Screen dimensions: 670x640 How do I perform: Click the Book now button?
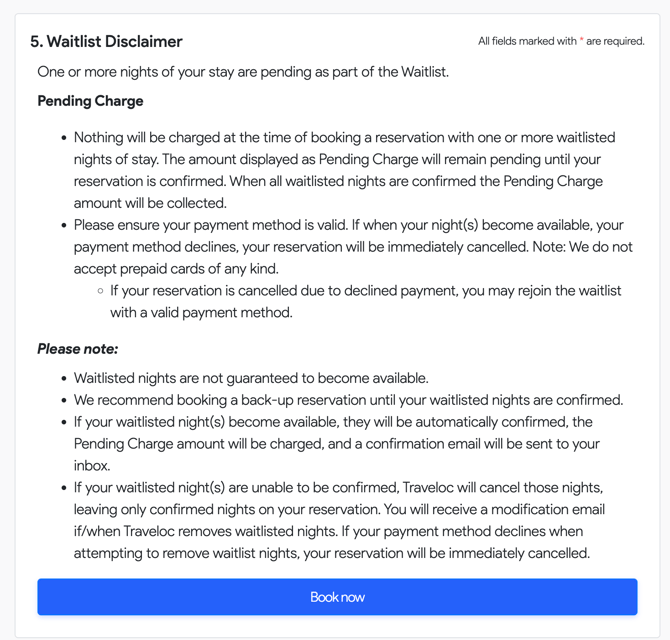pos(337,597)
